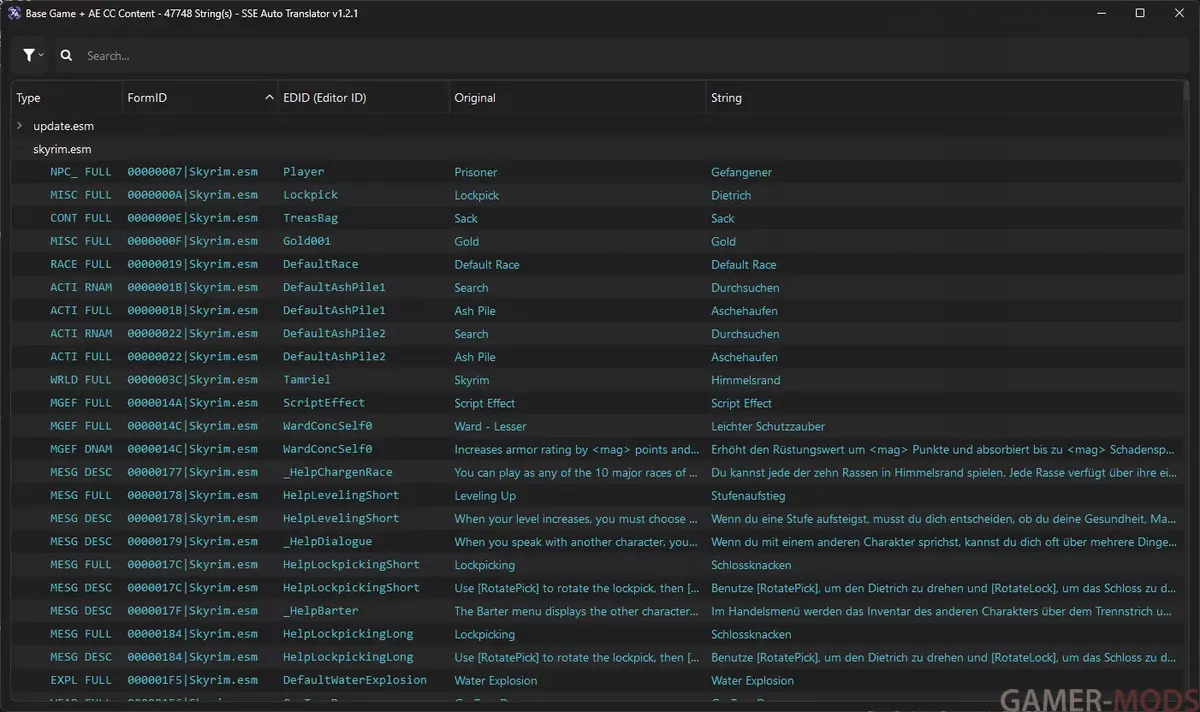Click the EDID (Editor ID) column header
The width and height of the screenshot is (1200, 712).
click(x=324, y=98)
